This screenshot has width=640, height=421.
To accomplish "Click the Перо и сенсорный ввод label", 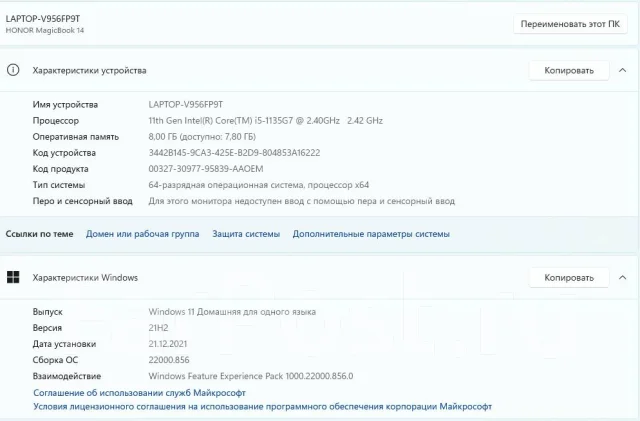I will tap(82, 201).
